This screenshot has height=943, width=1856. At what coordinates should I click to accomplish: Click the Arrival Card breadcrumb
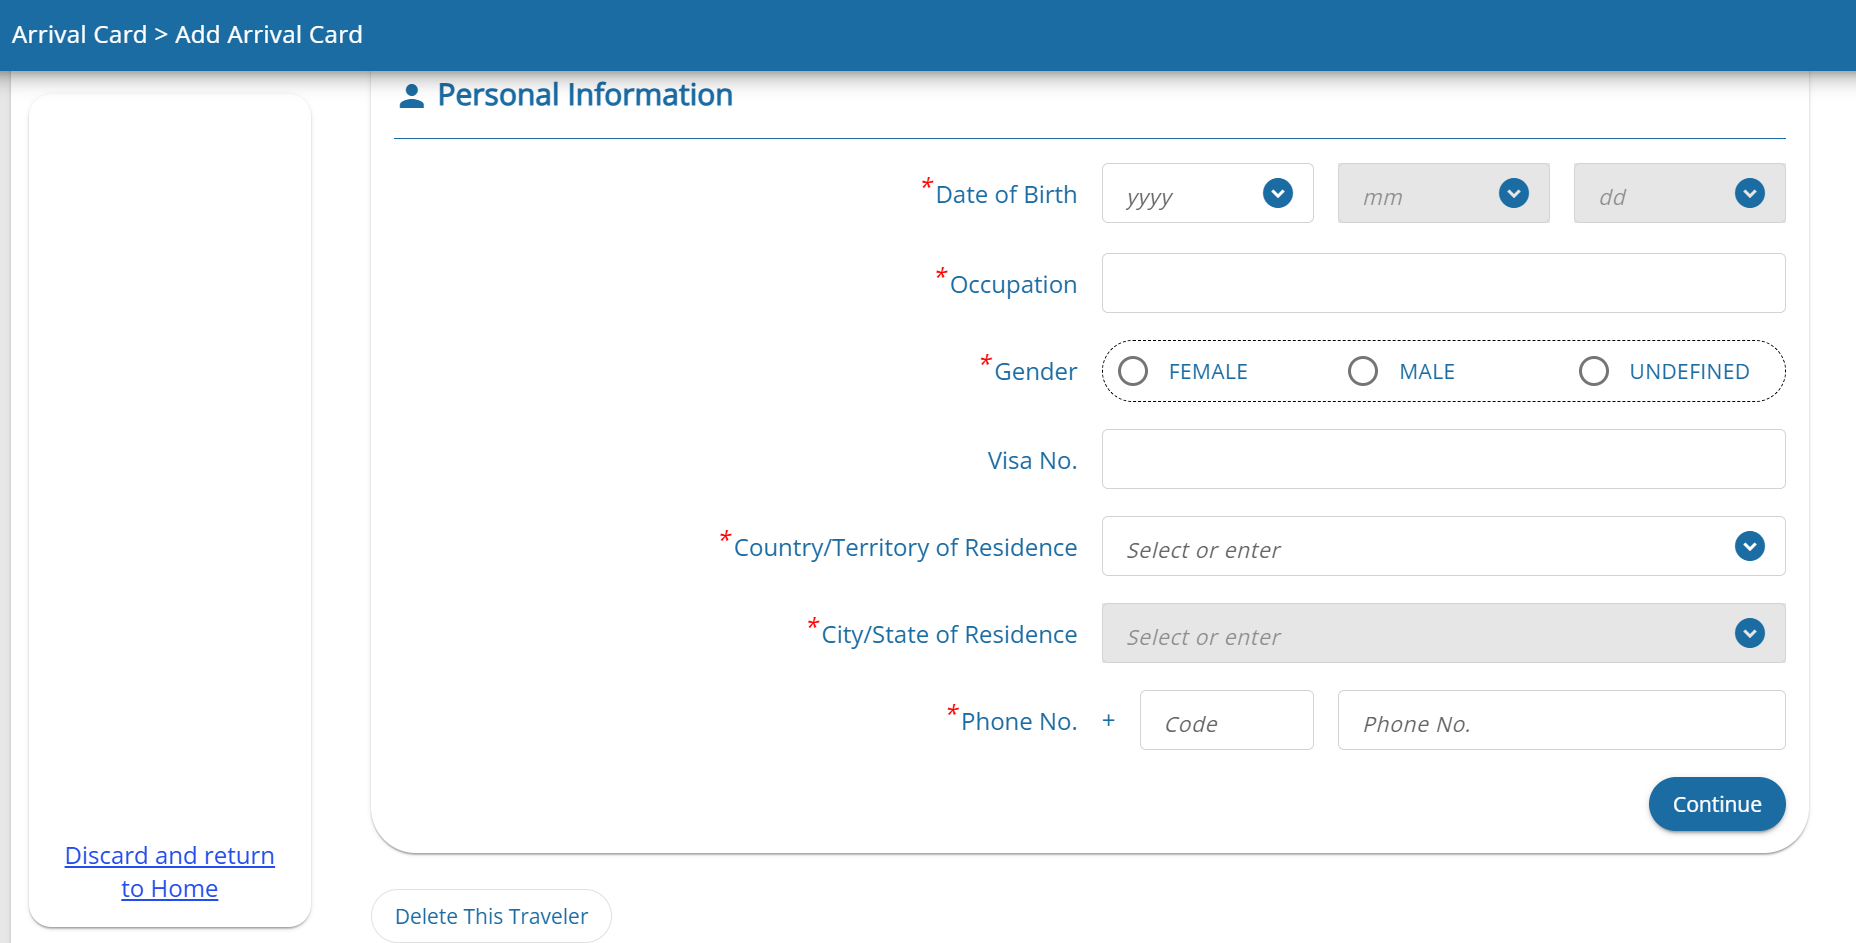point(79,35)
